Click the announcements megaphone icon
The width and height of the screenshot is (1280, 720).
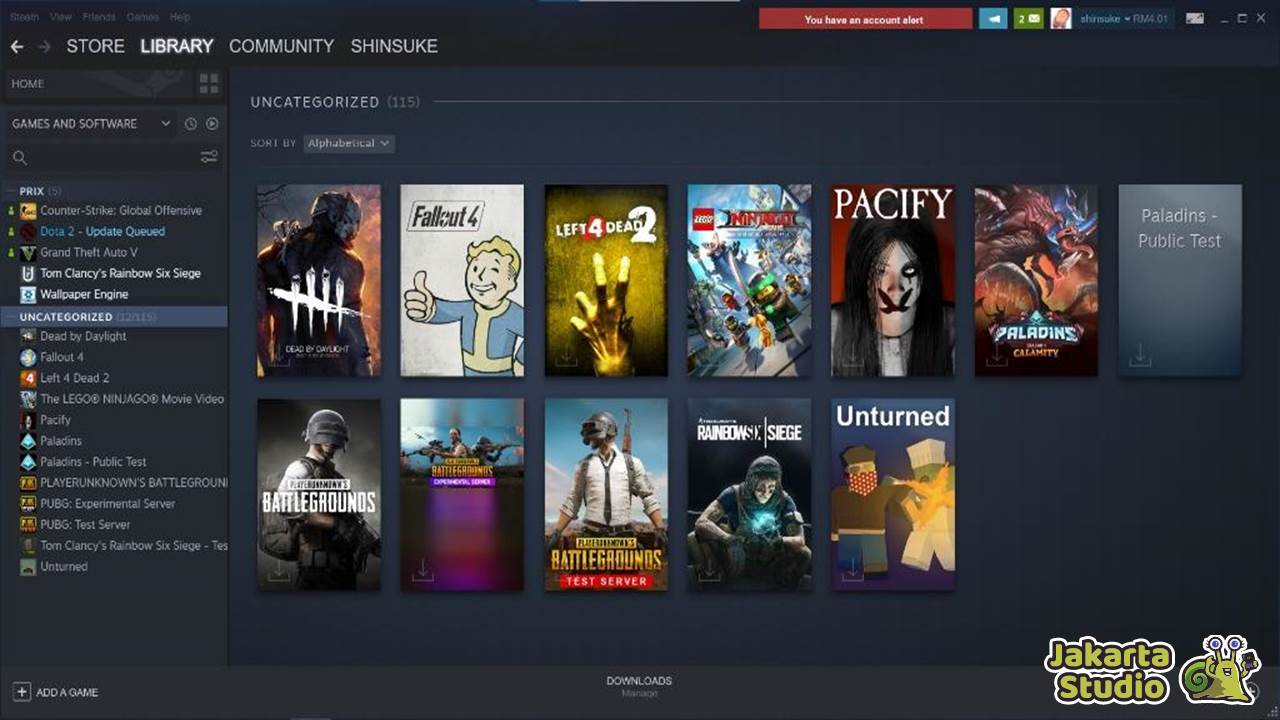click(x=993, y=19)
